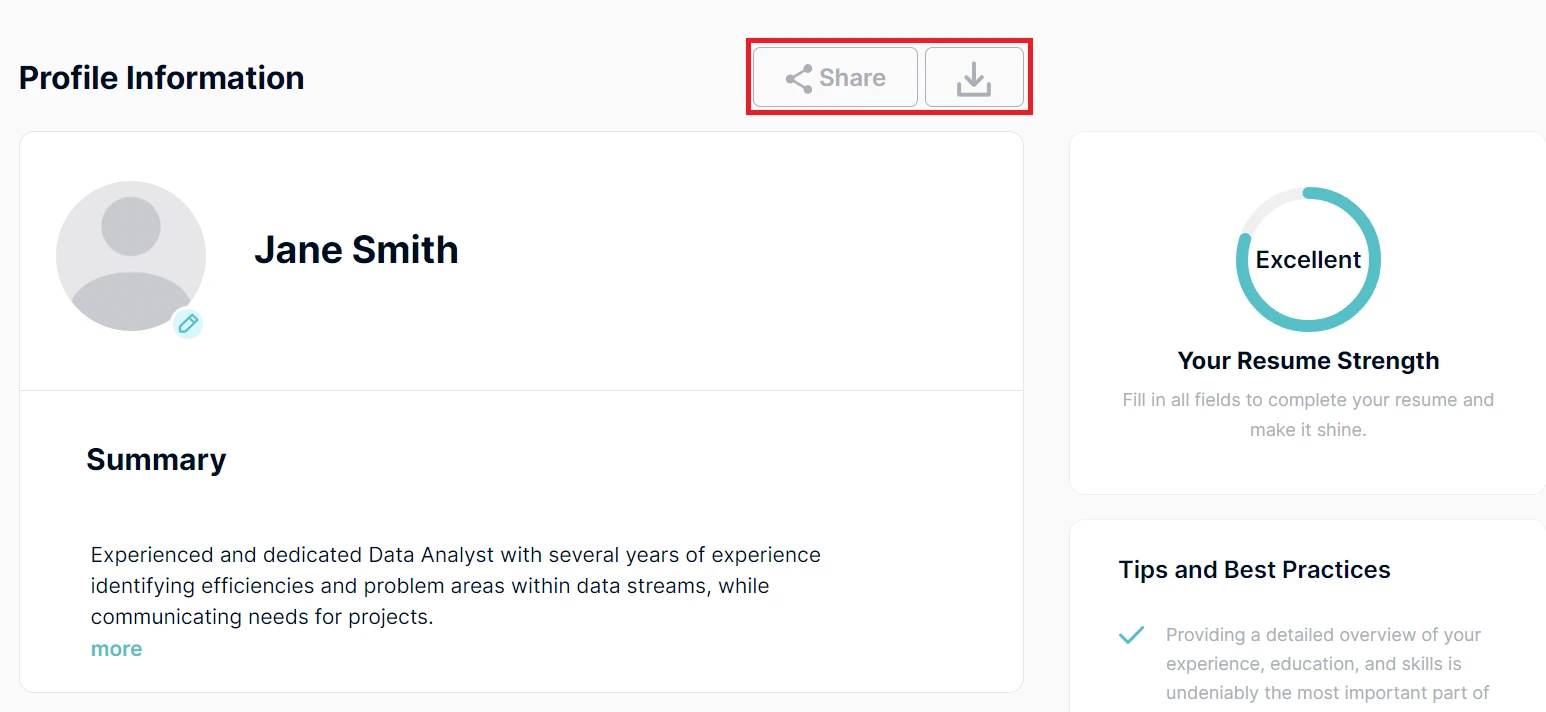Click the teal checkmark icon beside the tip
Viewport: 1546px width, 712px height.
1131,635
